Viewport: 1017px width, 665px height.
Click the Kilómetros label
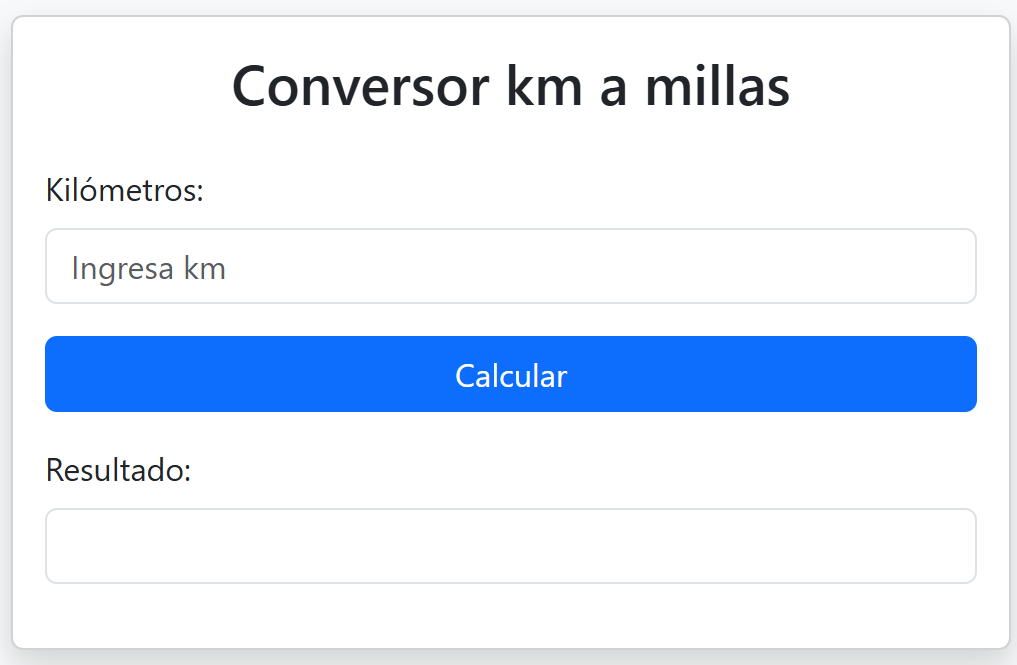pyautogui.click(x=125, y=191)
